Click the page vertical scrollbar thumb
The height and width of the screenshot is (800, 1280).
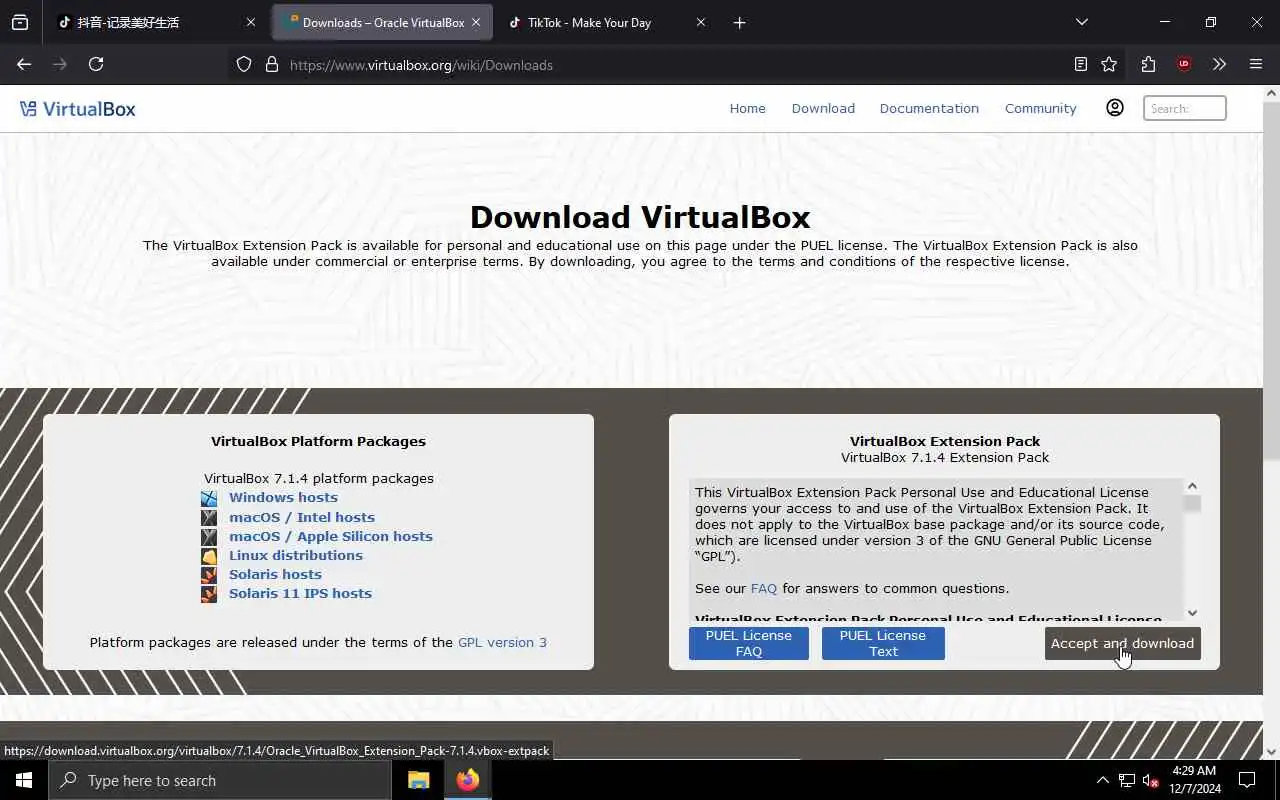coord(1271,280)
